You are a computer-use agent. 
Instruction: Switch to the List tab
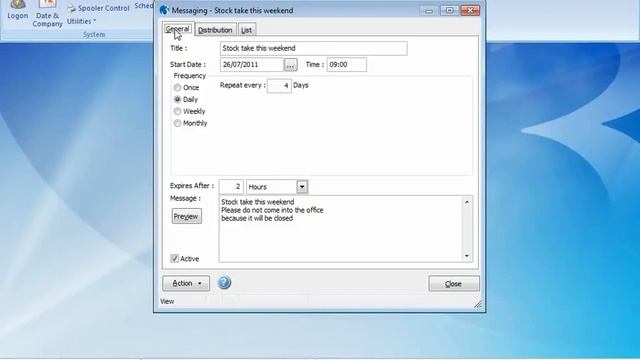[x=246, y=30]
